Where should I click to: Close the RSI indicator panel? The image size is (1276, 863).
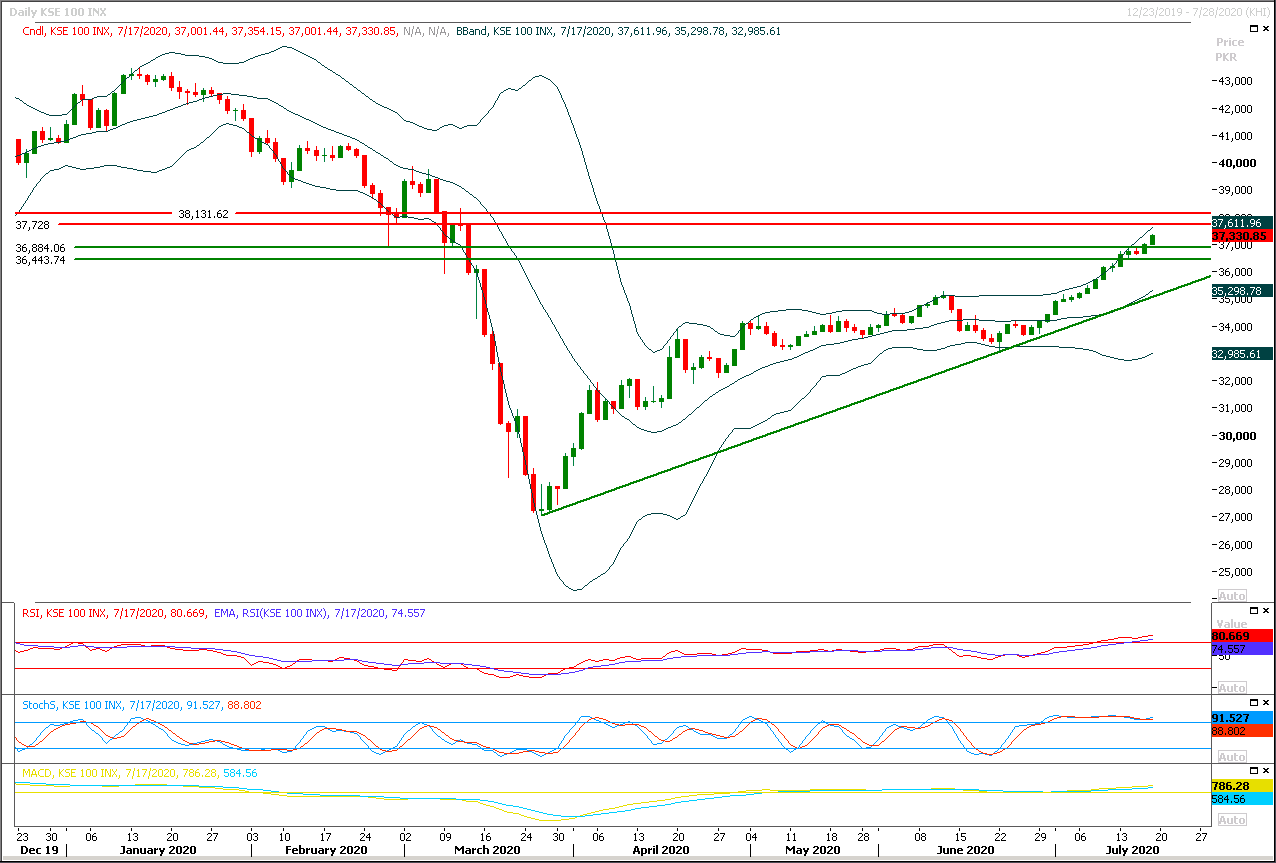(1267, 610)
